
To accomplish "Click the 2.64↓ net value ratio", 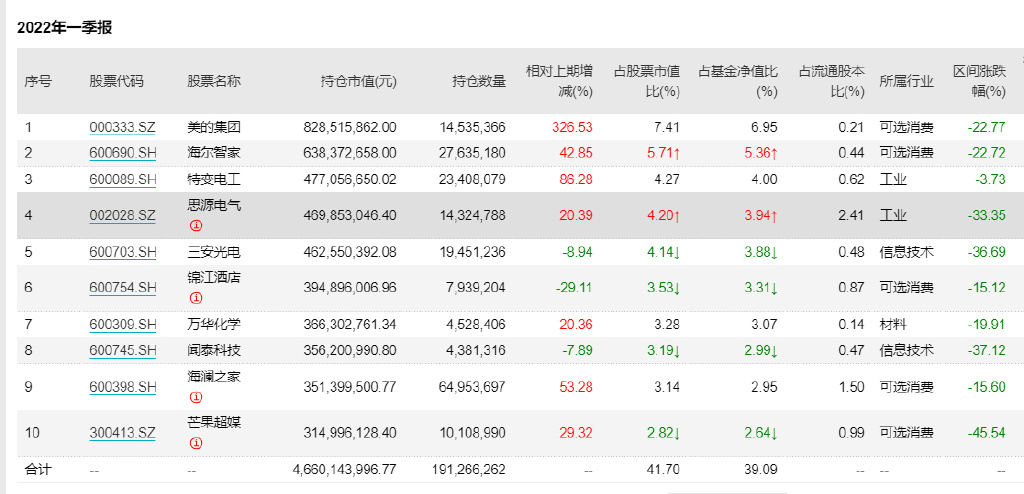I will click(761, 433).
